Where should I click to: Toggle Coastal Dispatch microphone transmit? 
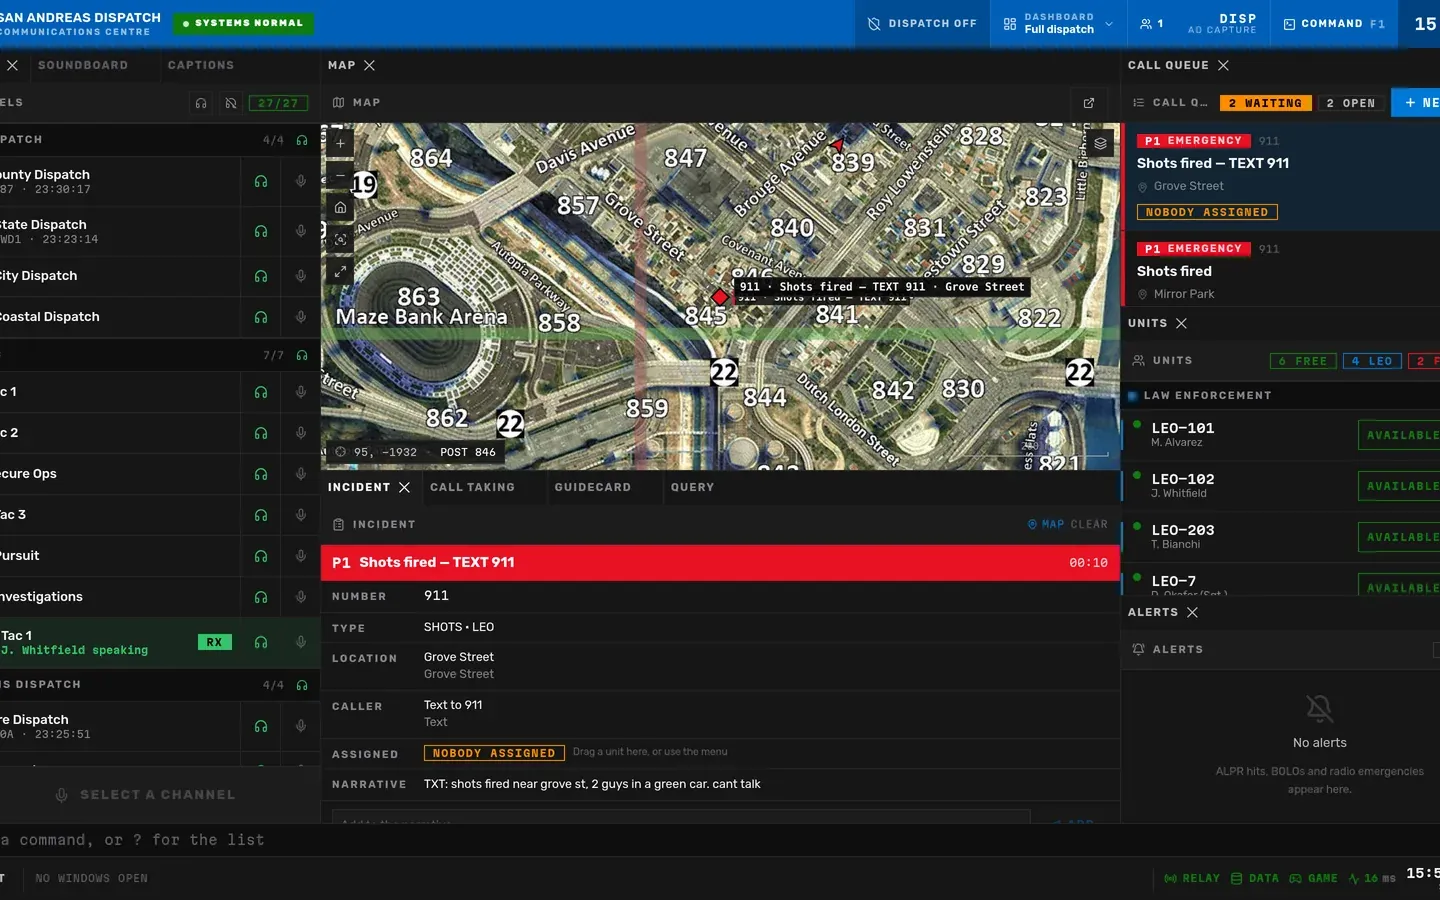point(301,317)
